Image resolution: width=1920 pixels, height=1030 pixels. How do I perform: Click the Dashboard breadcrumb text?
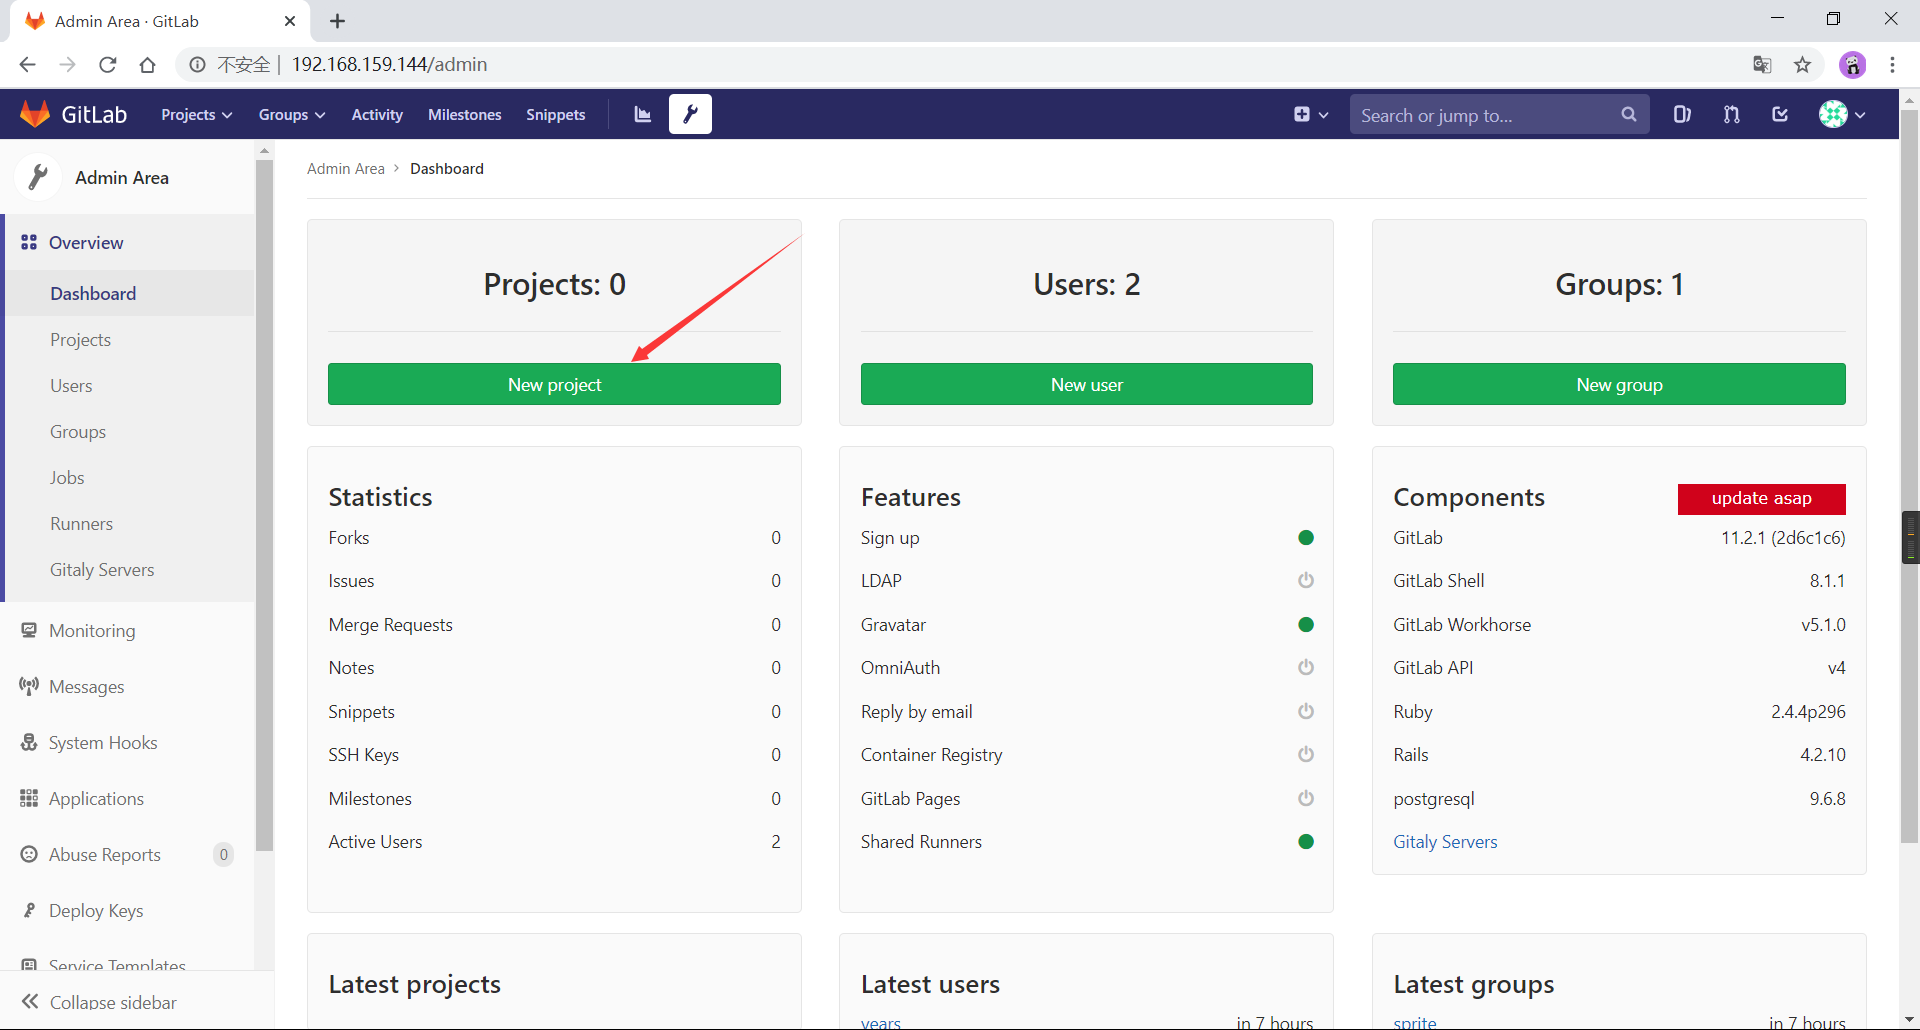point(447,169)
